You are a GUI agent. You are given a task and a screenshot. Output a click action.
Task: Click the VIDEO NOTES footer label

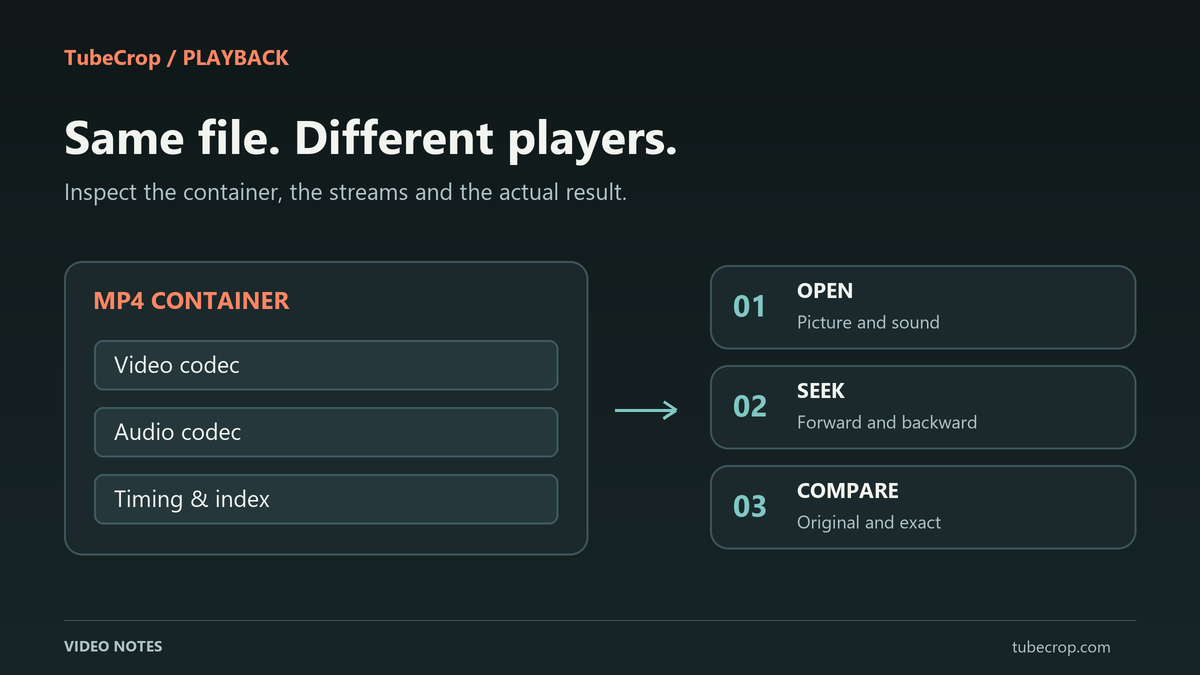tap(113, 646)
